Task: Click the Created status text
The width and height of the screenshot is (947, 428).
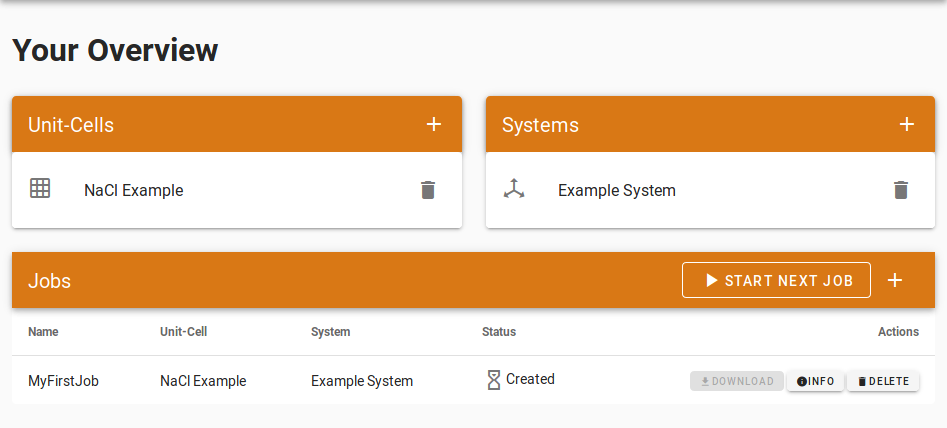Action: pos(530,379)
